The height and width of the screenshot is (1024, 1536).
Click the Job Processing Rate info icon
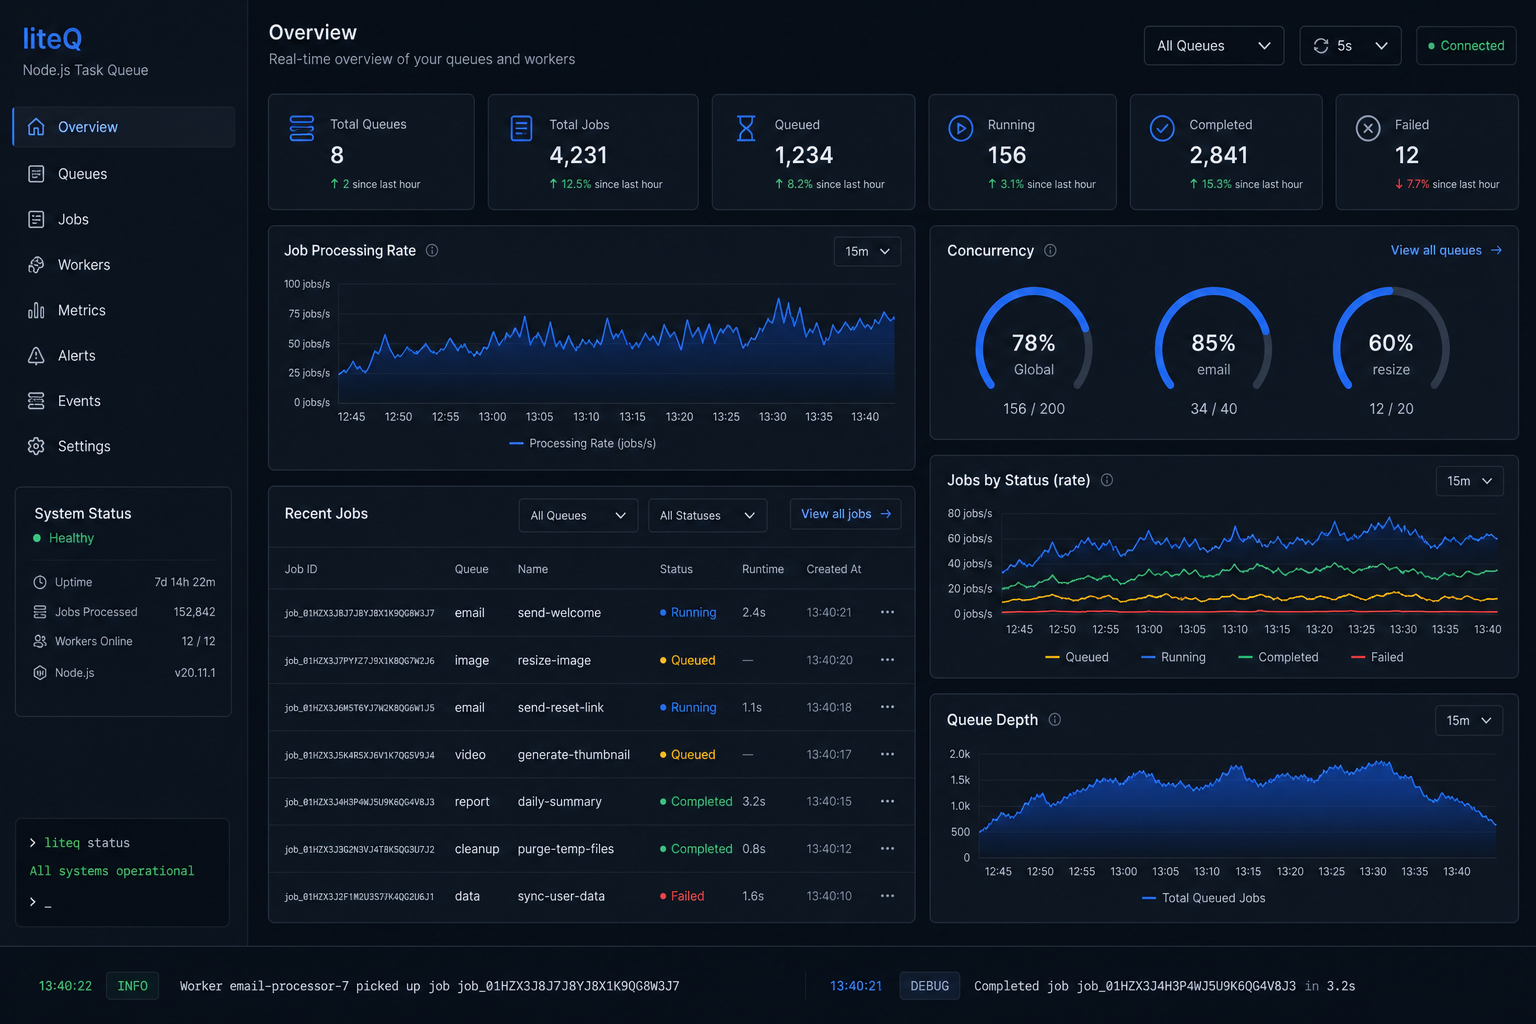pos(432,251)
